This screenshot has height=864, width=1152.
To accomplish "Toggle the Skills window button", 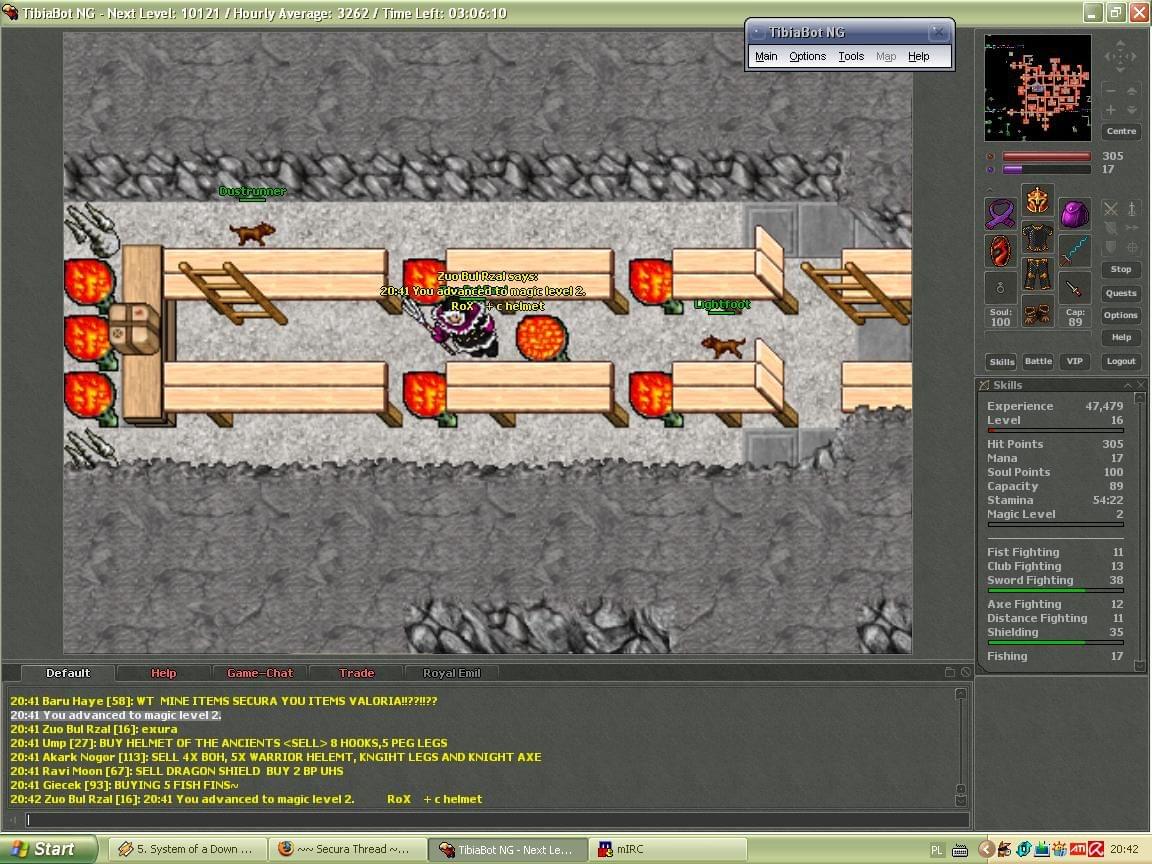I will click(x=1001, y=361).
